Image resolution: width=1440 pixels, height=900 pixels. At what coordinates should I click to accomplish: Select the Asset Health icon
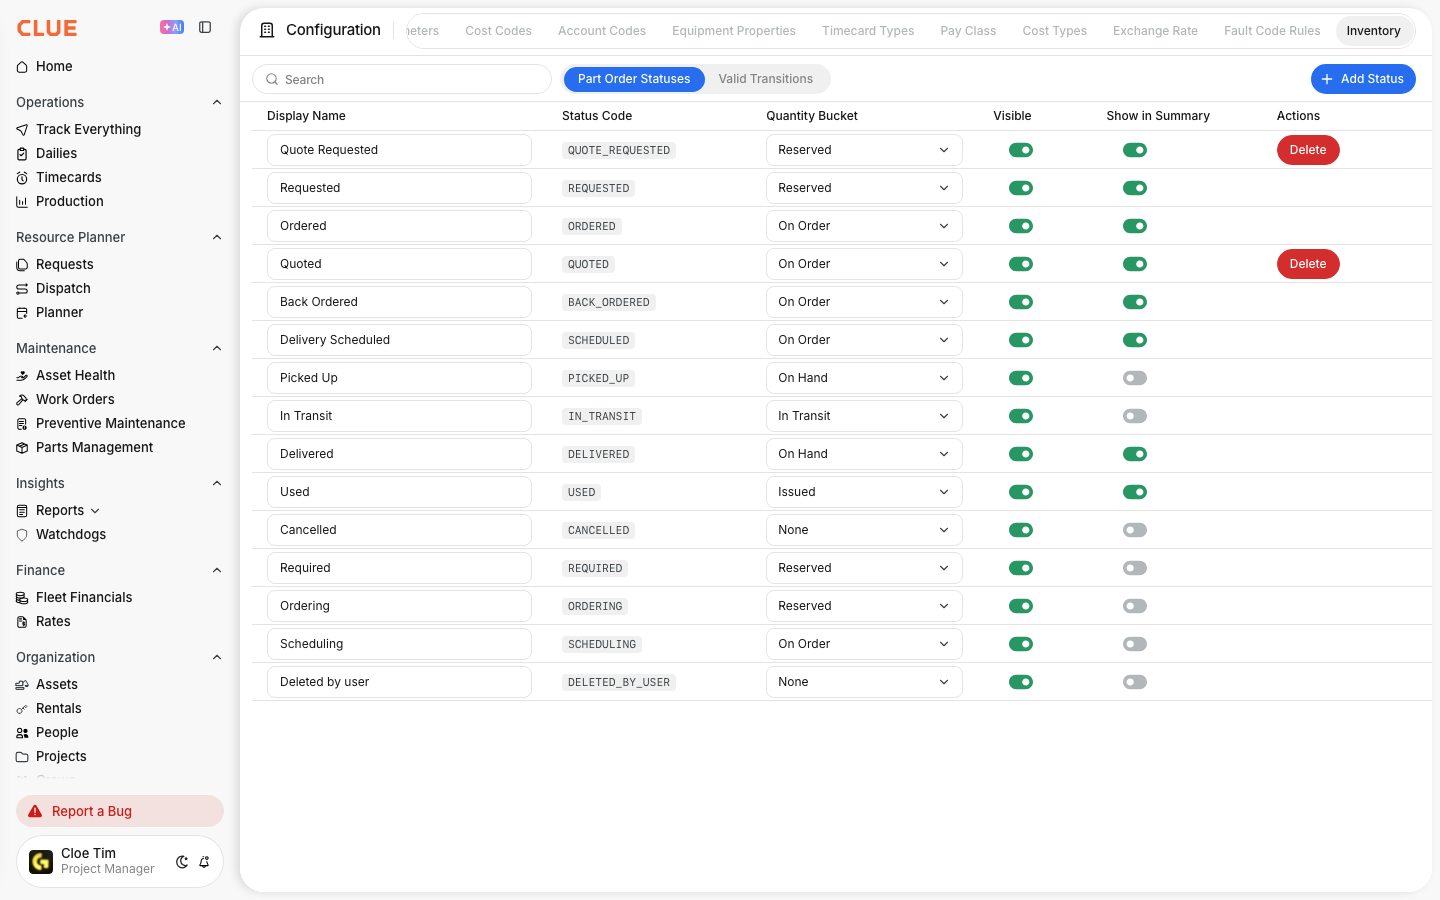(22, 376)
